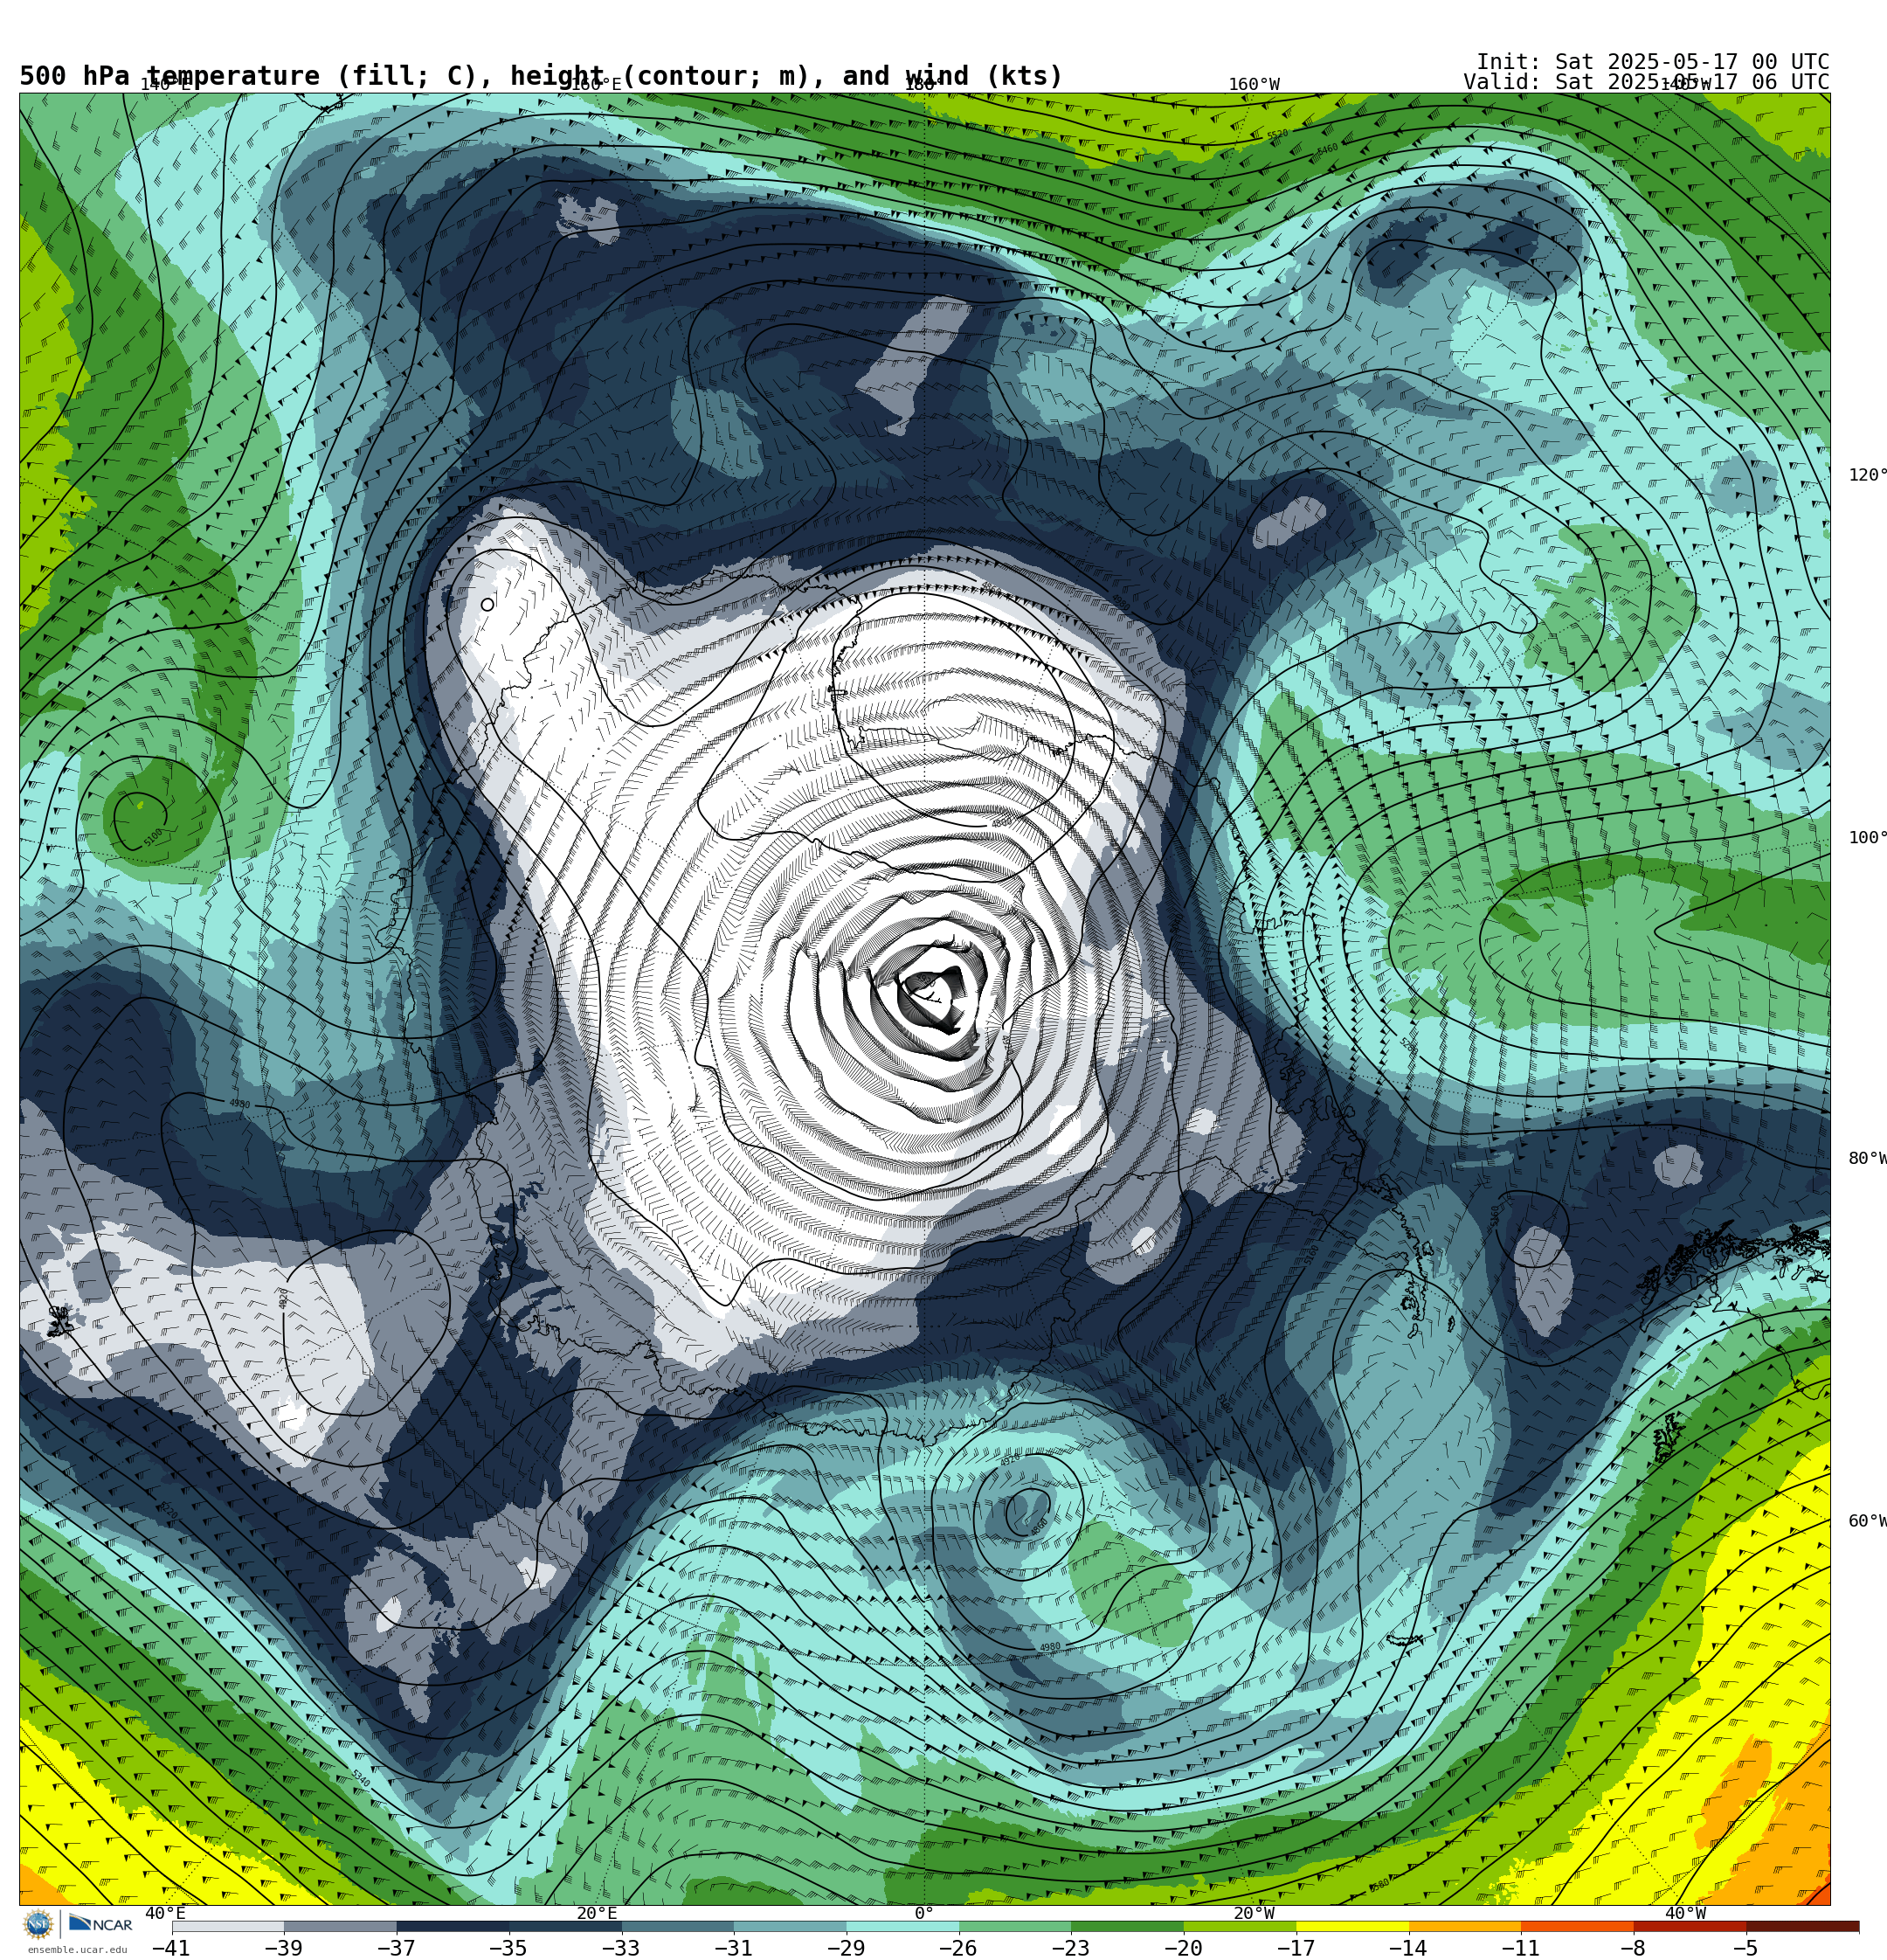Image resolution: width=1887 pixels, height=1960 pixels.
Task: Click the medium green swatch between -26 and -23
Action: (x=1015, y=1926)
